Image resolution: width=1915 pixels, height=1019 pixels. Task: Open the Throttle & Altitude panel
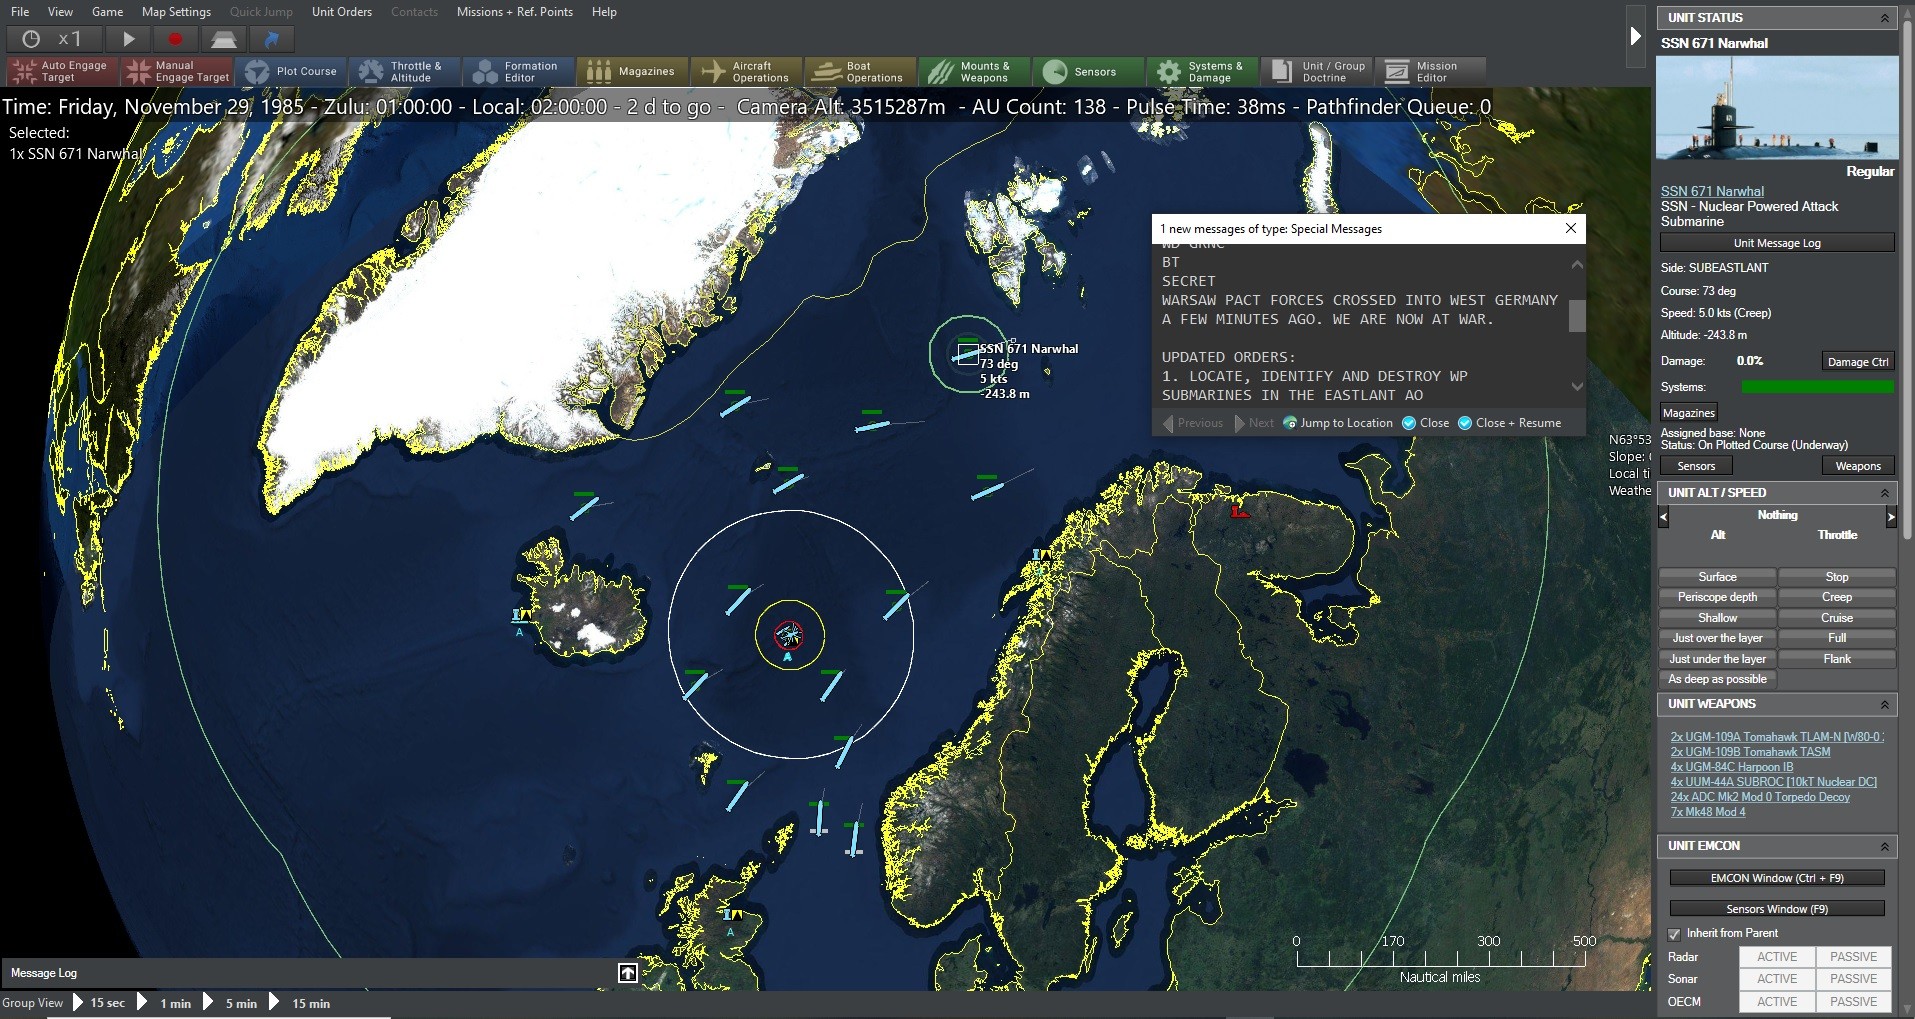coord(405,71)
